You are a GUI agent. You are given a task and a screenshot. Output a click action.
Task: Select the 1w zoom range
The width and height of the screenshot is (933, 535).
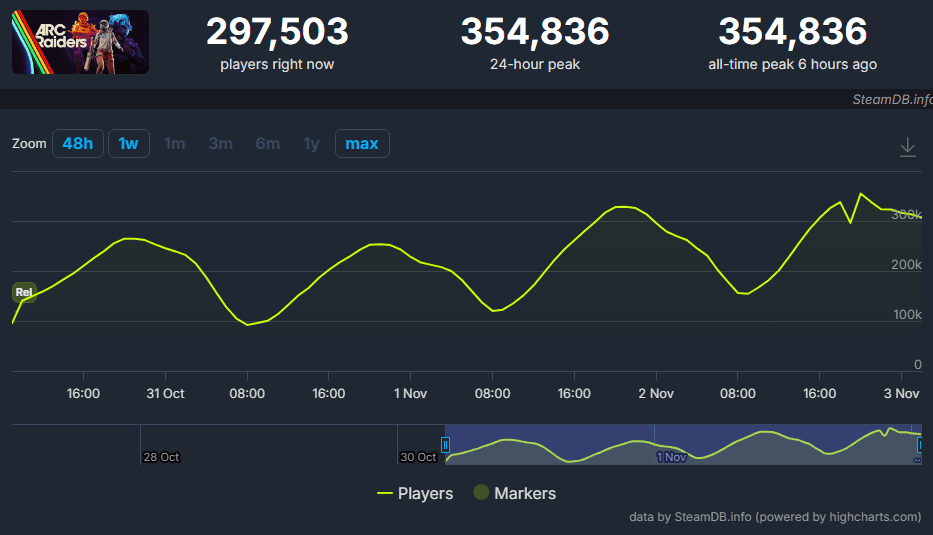click(x=128, y=143)
